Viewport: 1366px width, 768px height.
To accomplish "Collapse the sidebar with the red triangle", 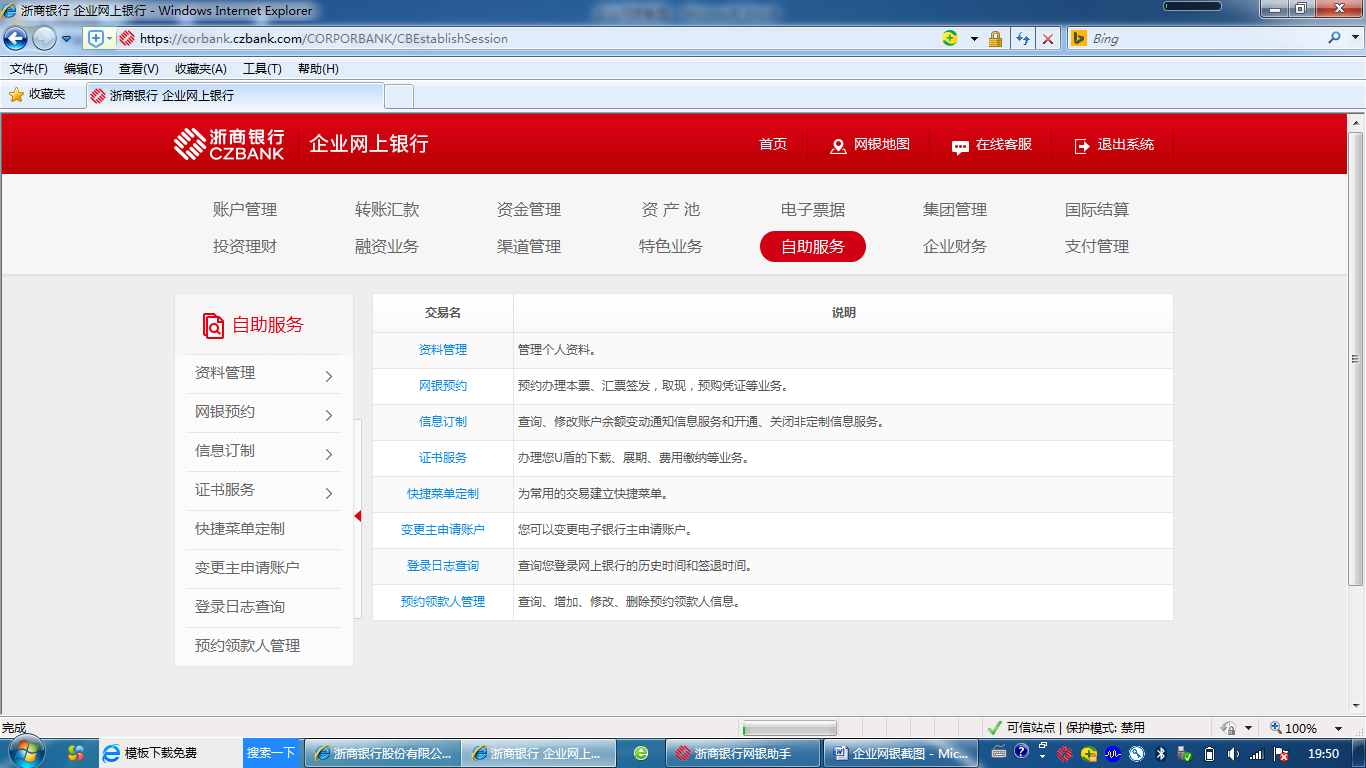I will (357, 516).
